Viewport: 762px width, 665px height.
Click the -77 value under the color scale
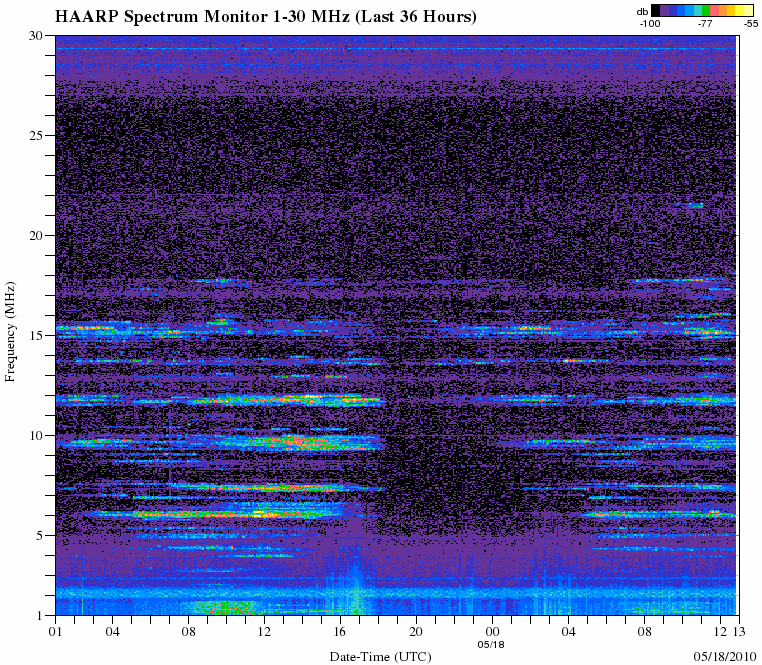[x=705, y=23]
